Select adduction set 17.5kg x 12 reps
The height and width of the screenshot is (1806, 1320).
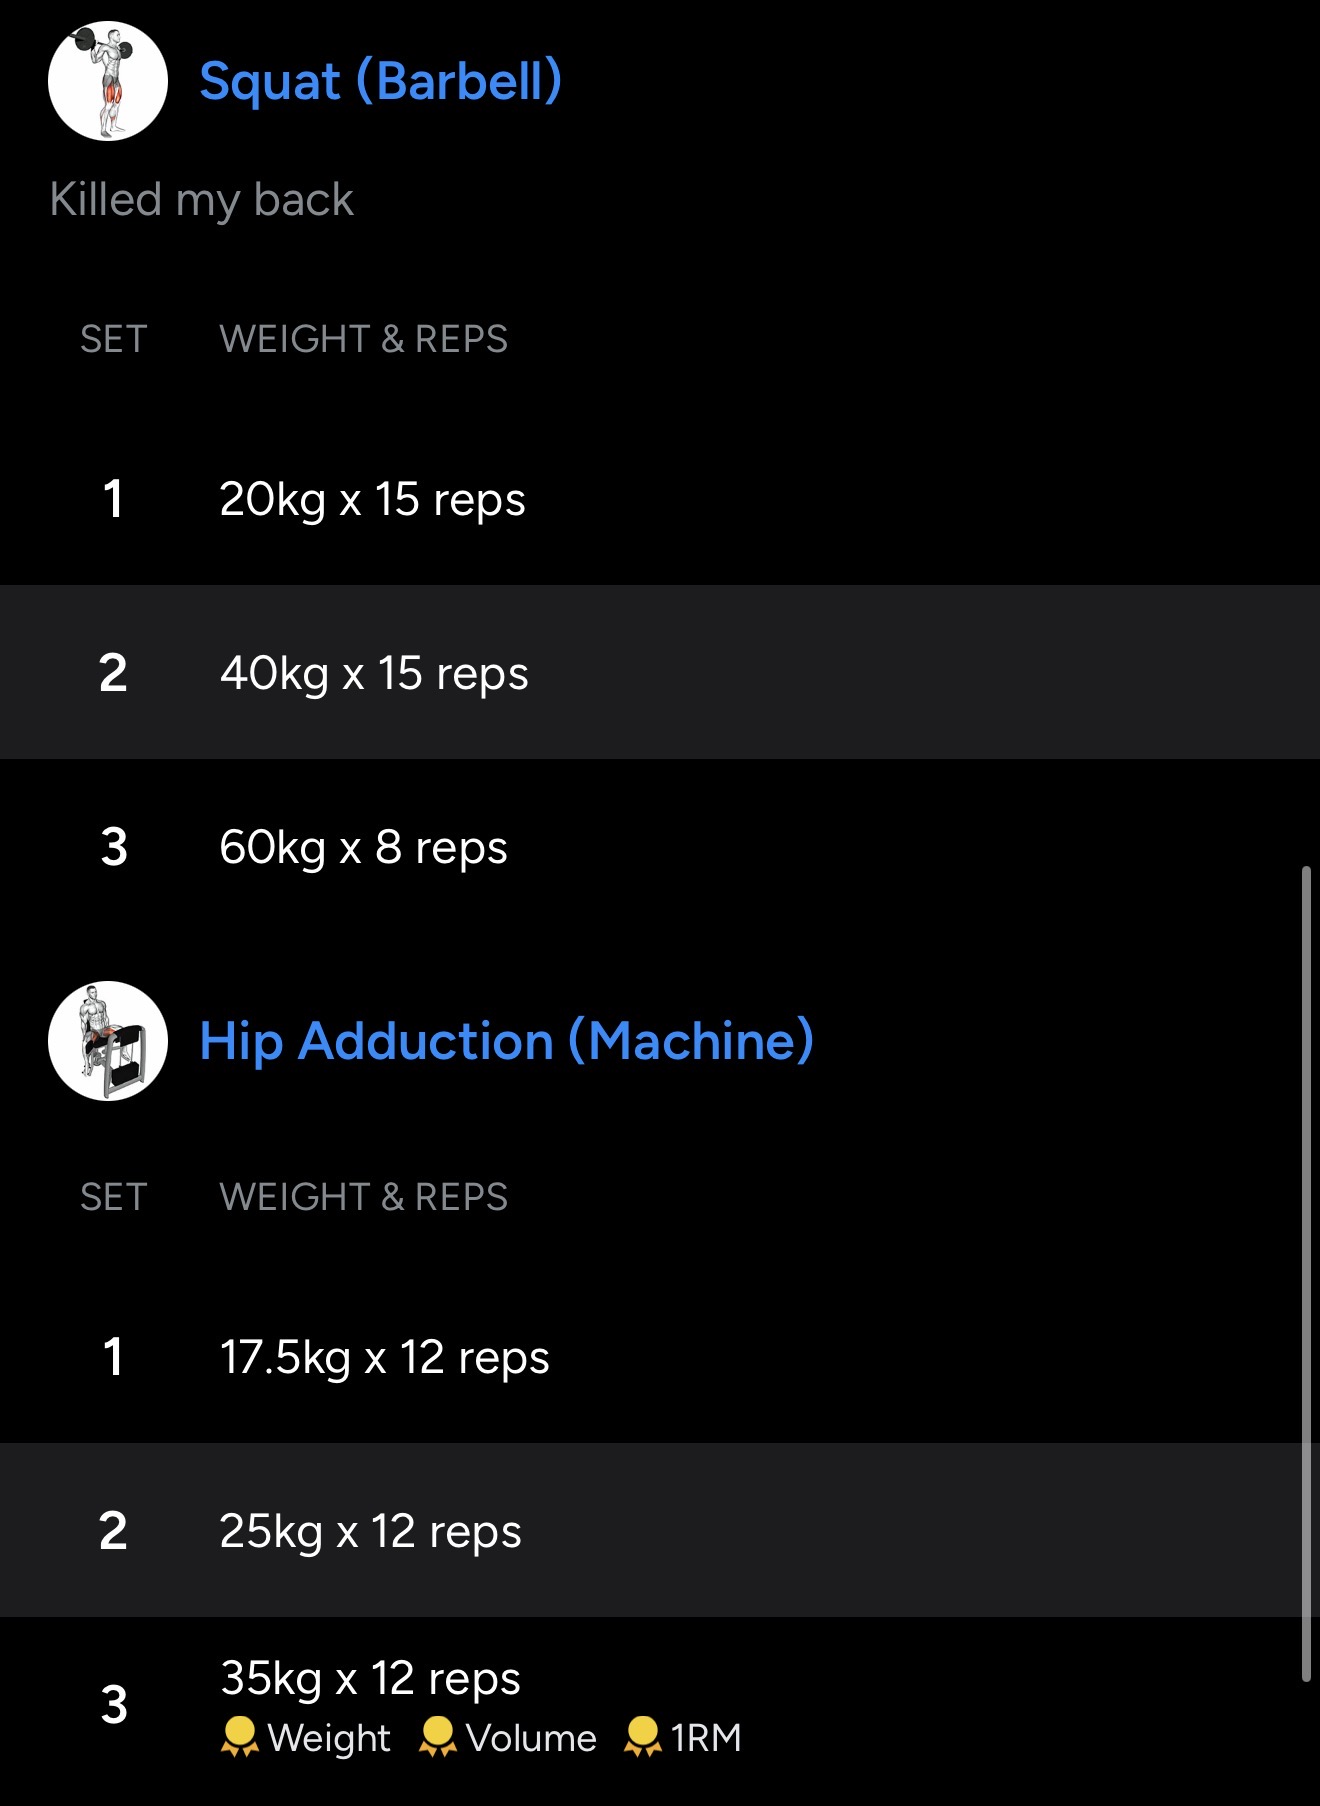384,1357
